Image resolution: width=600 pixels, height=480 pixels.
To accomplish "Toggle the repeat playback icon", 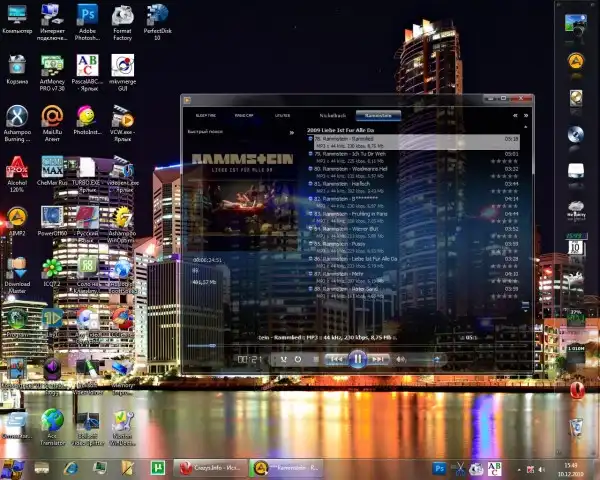I will pos(297,358).
